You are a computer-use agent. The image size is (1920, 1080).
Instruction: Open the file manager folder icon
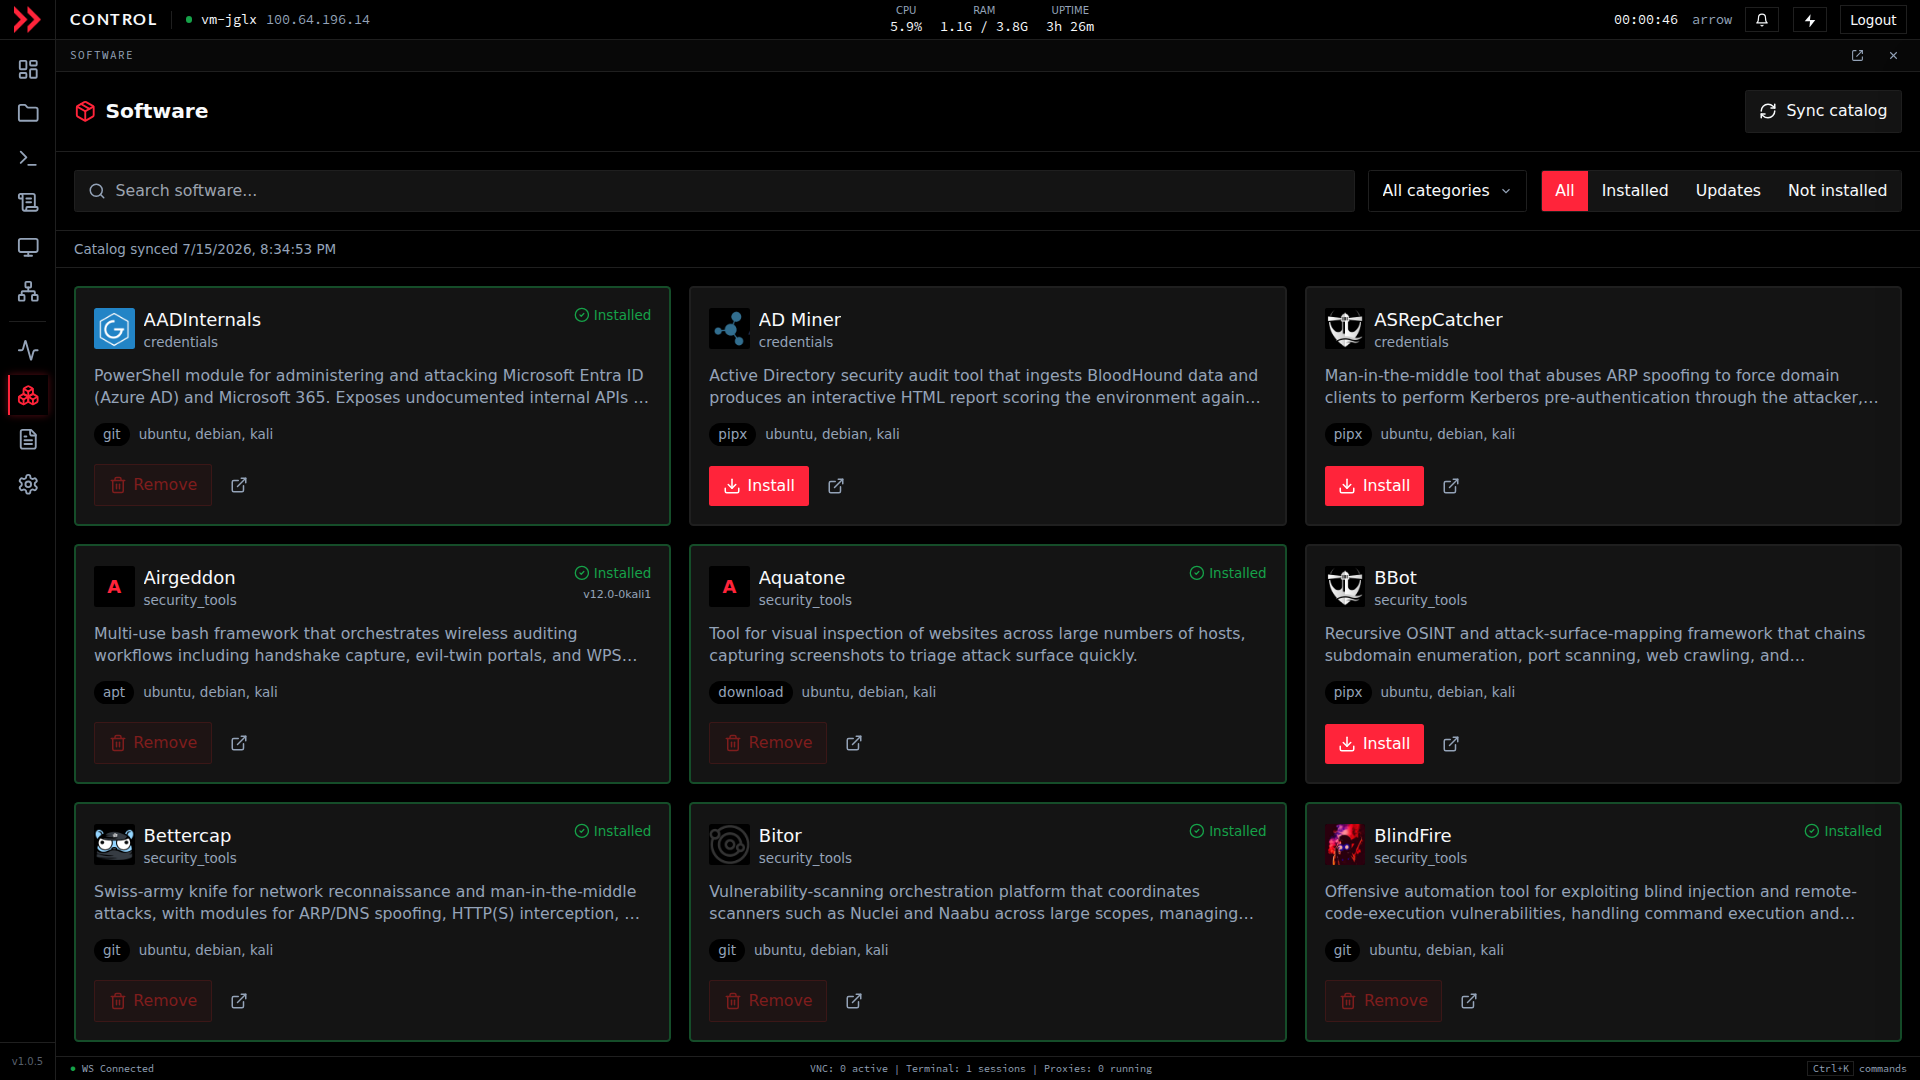coord(28,113)
